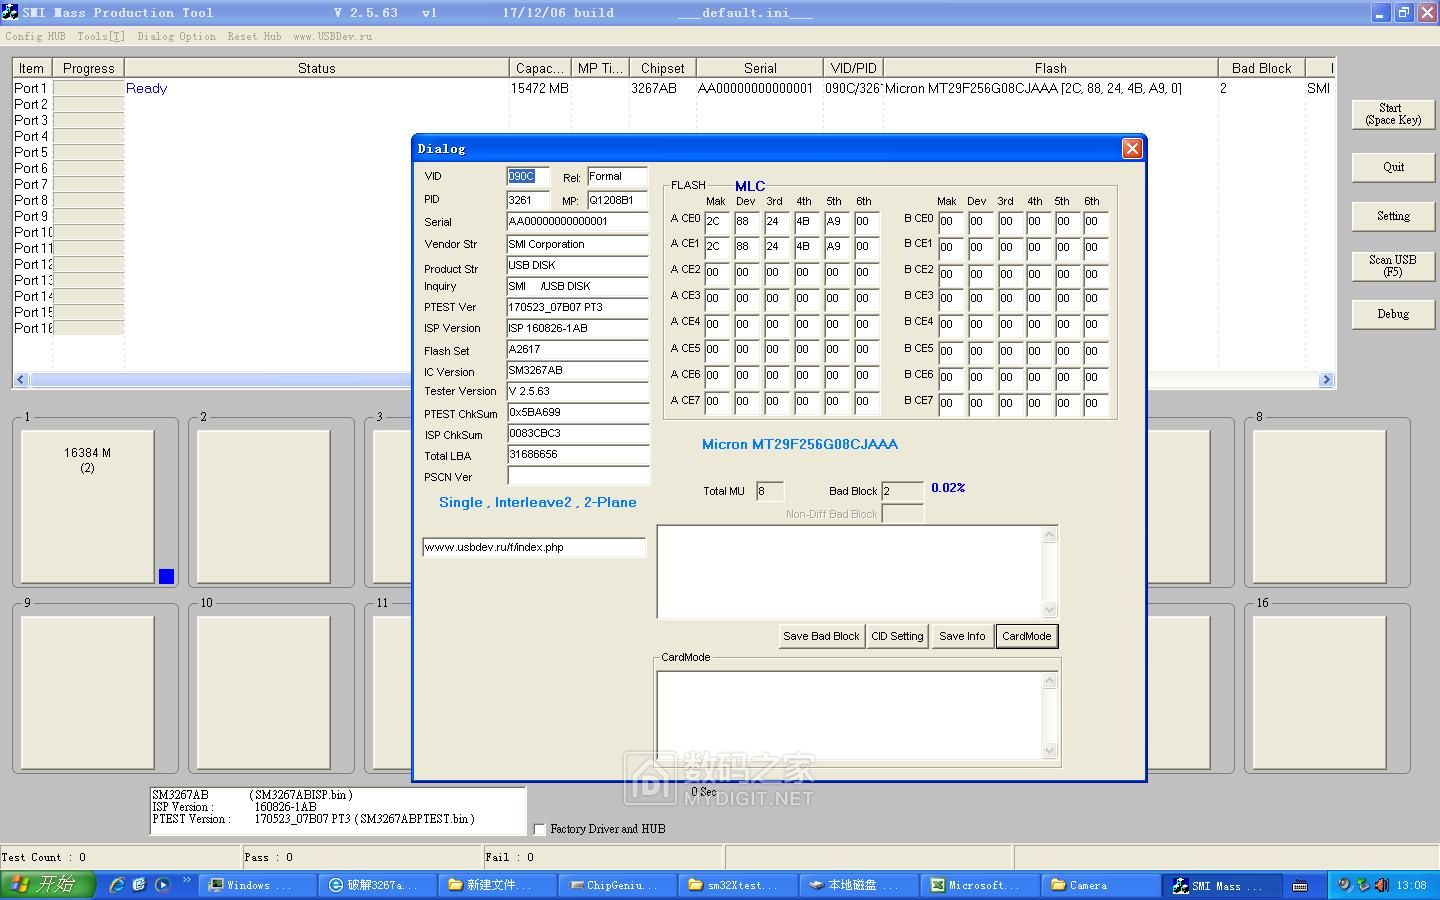Expand the quick launch overflow chevron
Screen dimensions: 1440x900
tap(186, 881)
